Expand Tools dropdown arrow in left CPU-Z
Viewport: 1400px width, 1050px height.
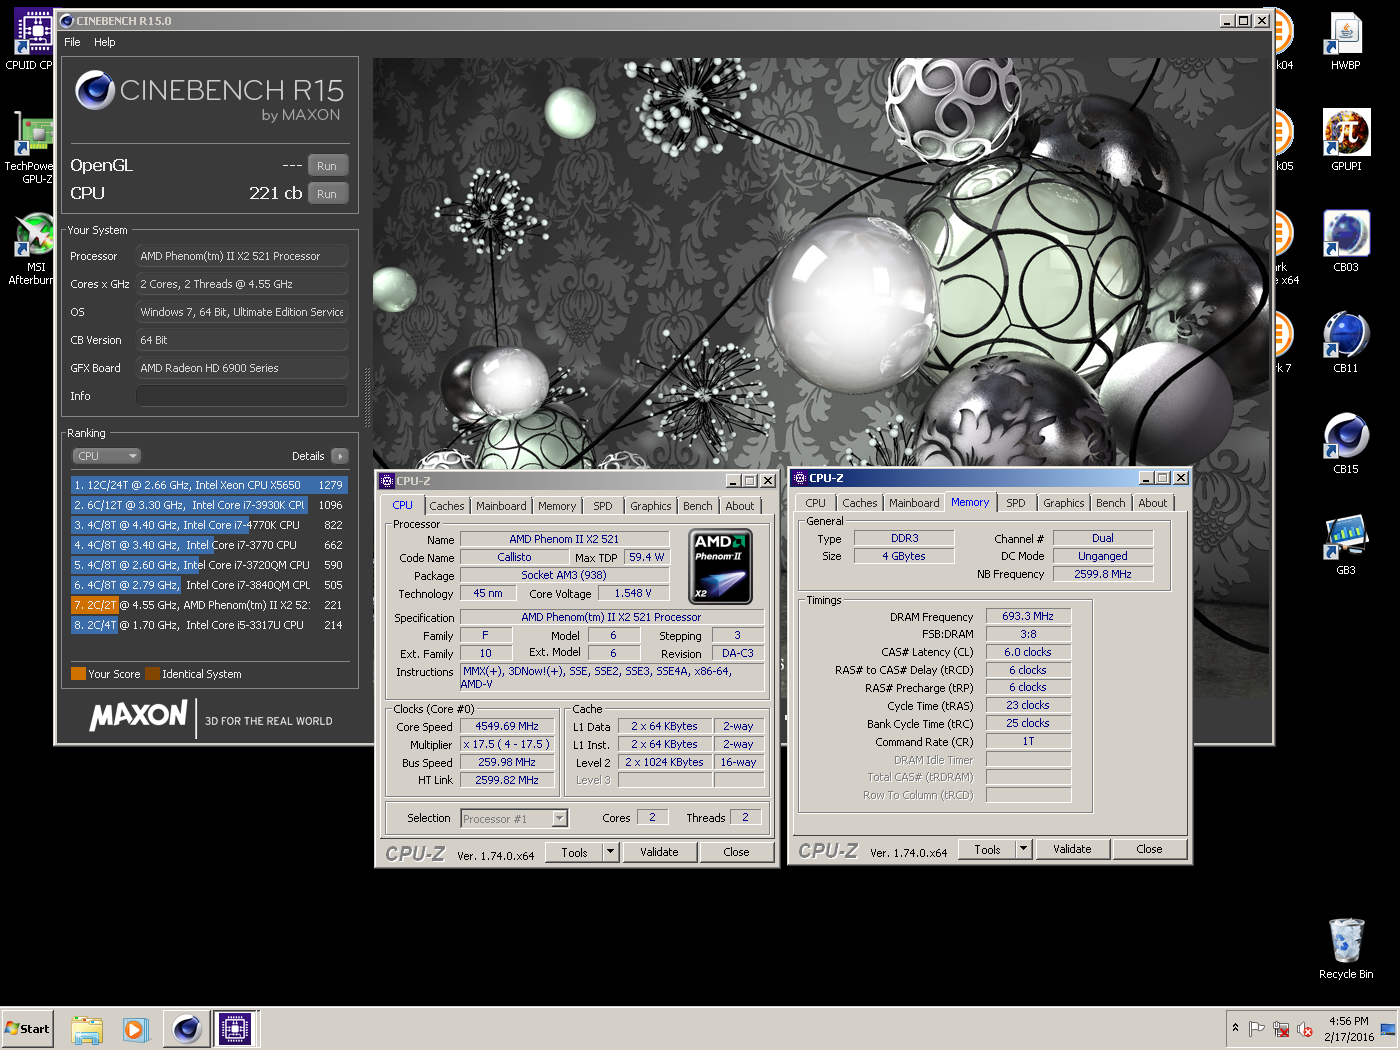pyautogui.click(x=611, y=853)
